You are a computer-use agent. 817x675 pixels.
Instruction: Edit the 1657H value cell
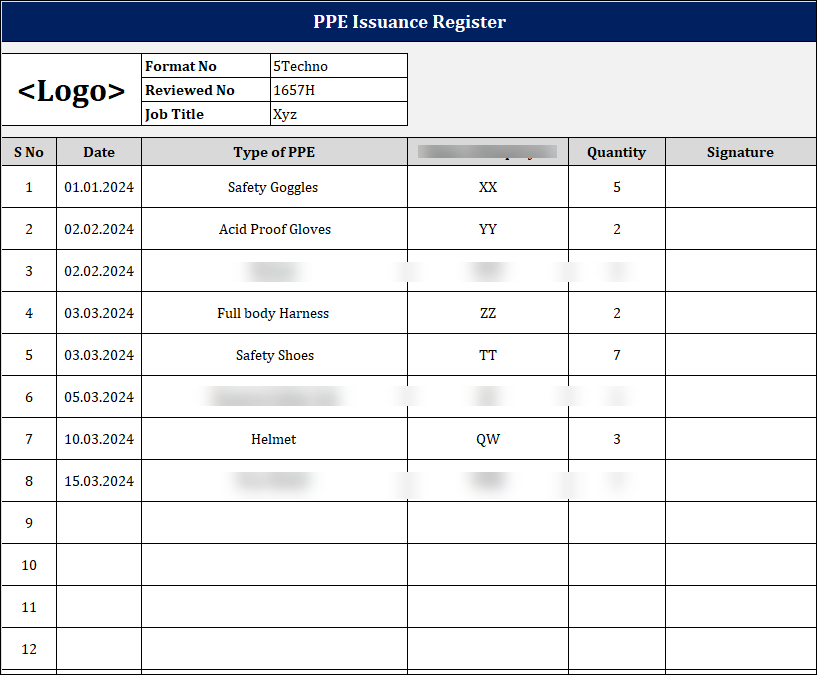339,90
